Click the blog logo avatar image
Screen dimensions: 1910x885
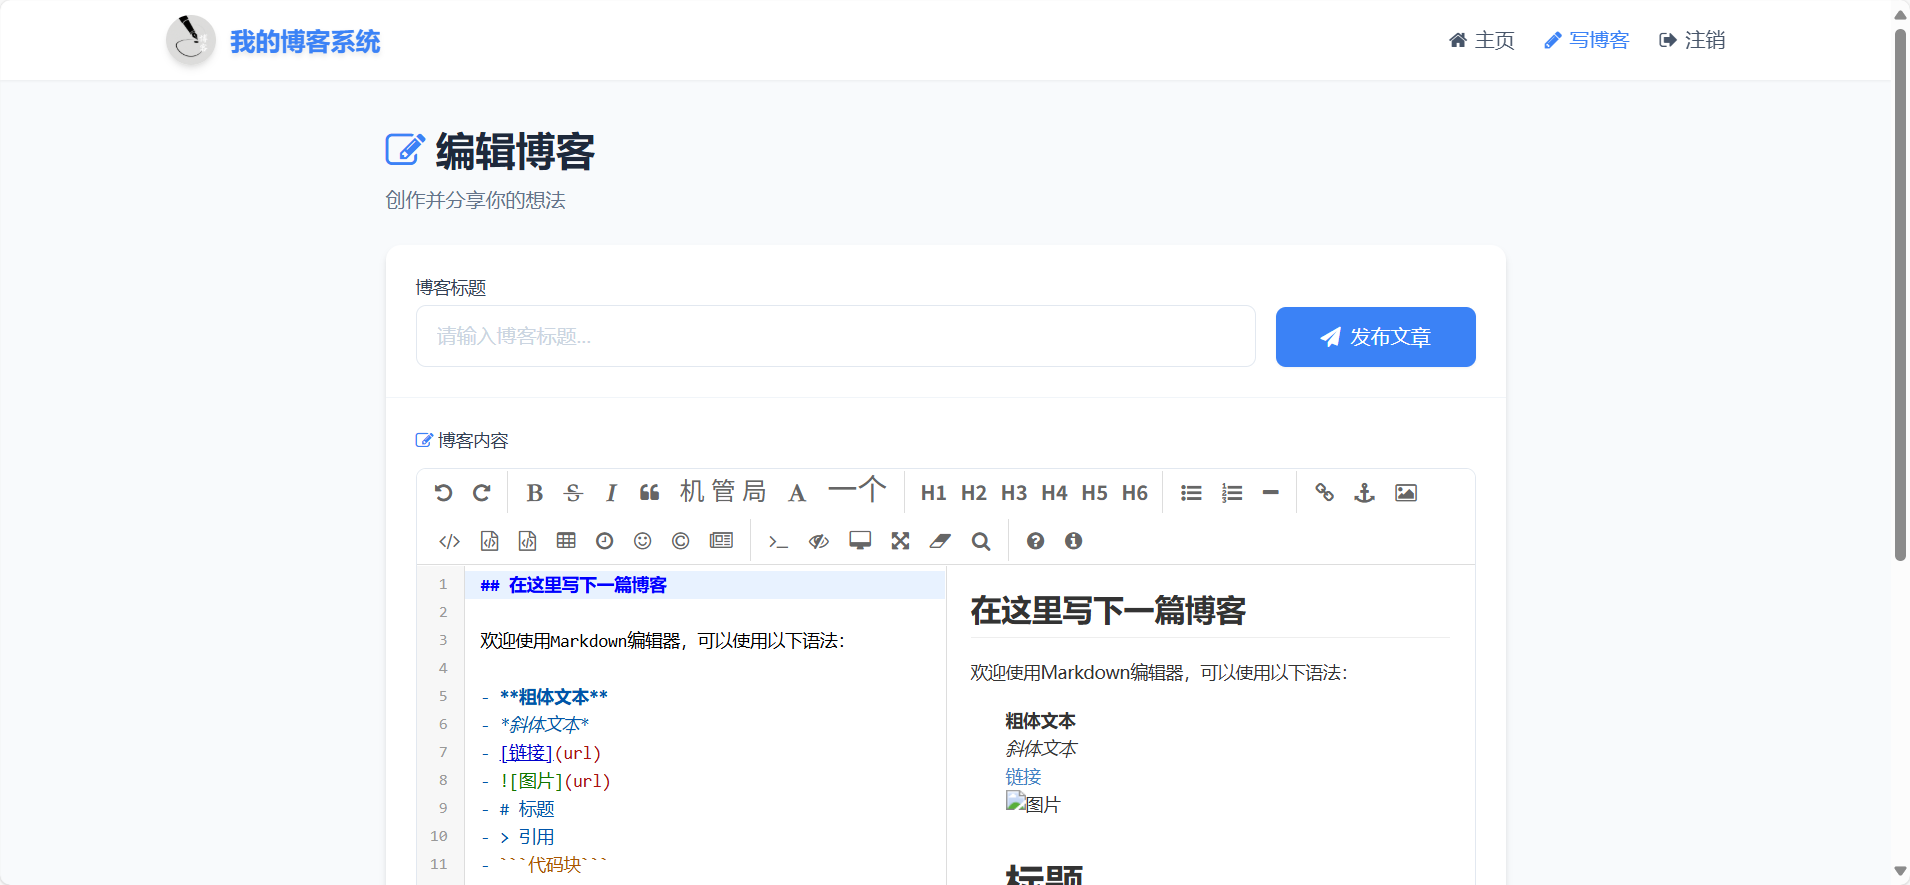tap(190, 40)
